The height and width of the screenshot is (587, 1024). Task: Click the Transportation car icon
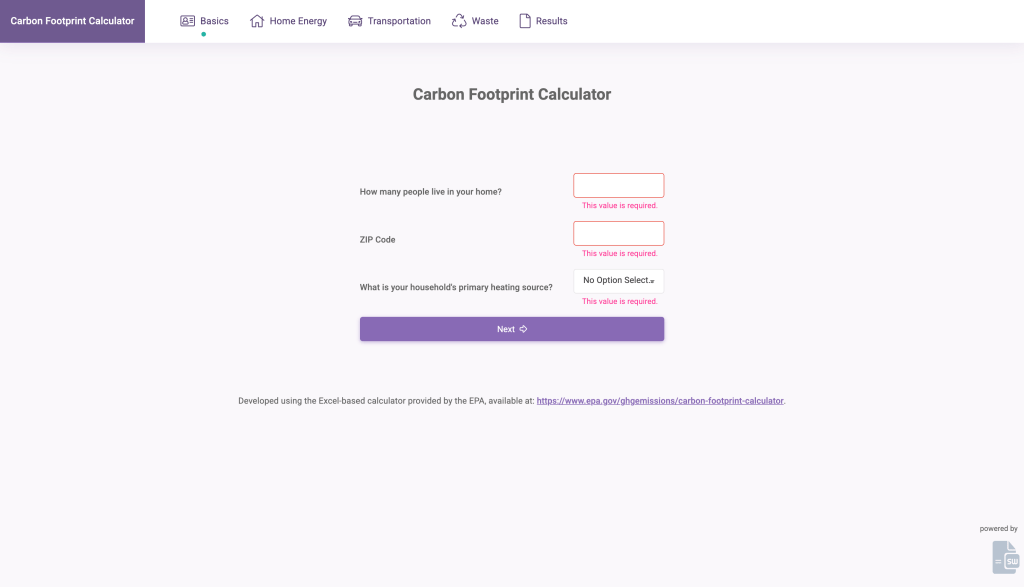(355, 21)
